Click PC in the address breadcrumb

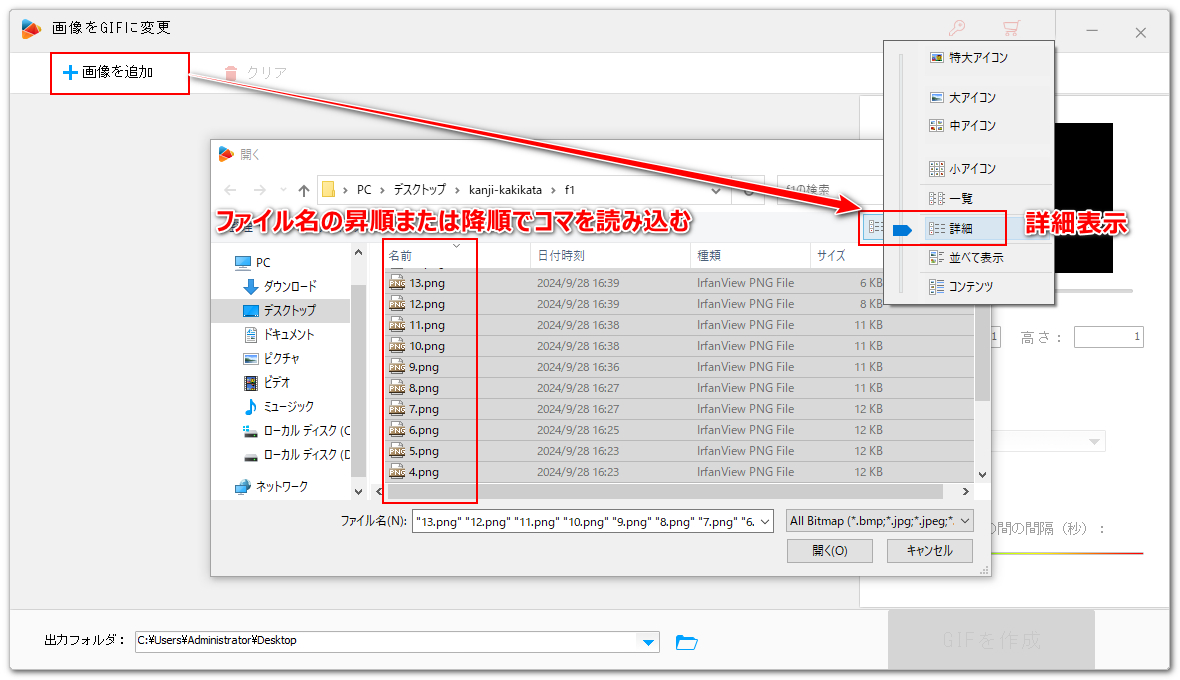[x=363, y=190]
